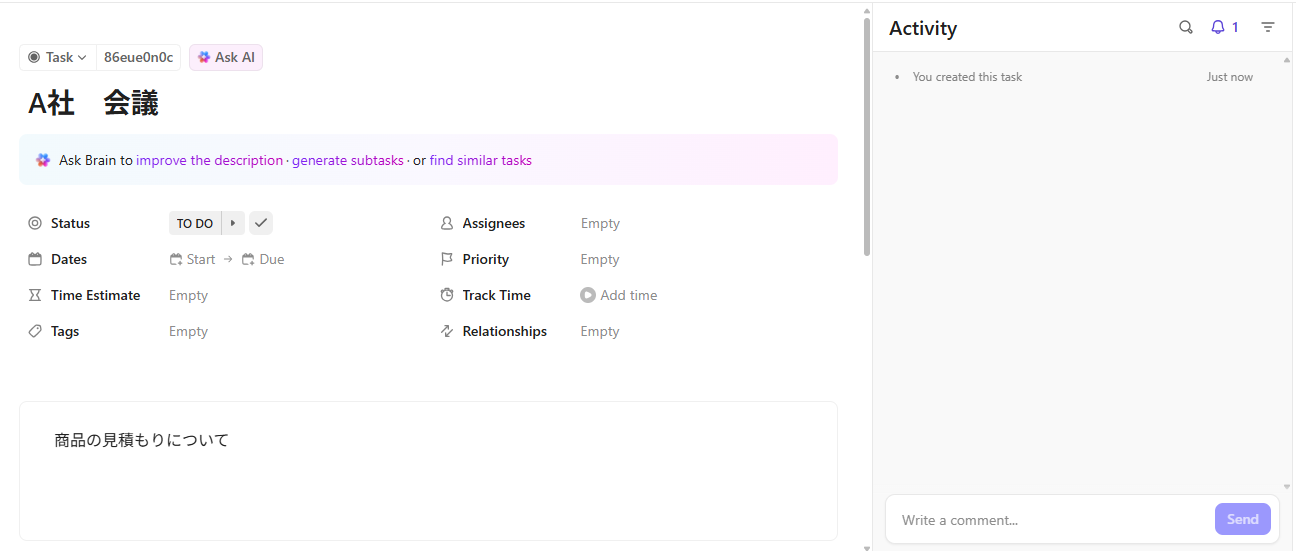The height and width of the screenshot is (551, 1296).
Task: Click the Write a comment field
Action: coord(1050,520)
